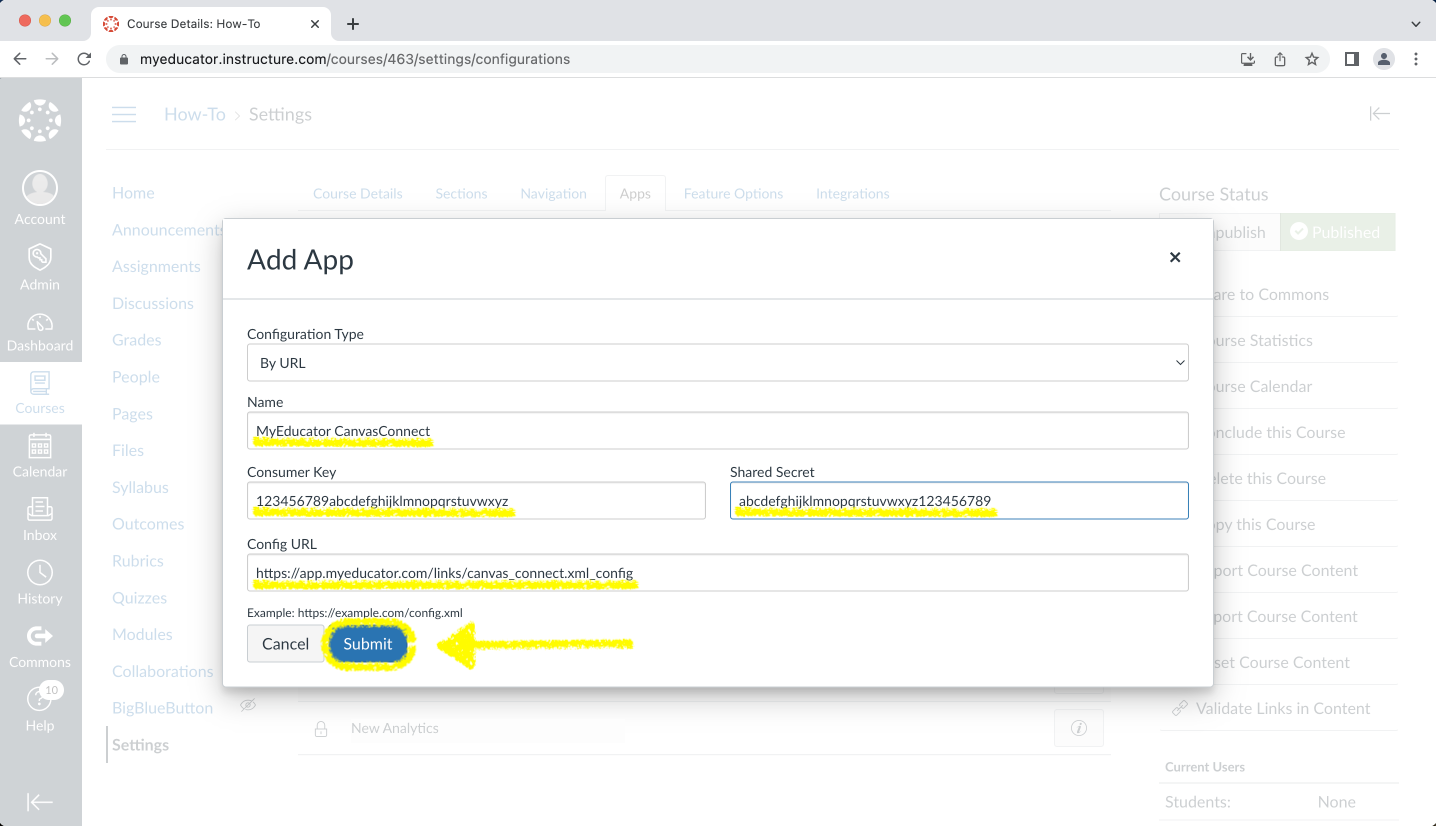Open the browser three-dot menu
The height and width of the screenshot is (826, 1436).
[1416, 59]
